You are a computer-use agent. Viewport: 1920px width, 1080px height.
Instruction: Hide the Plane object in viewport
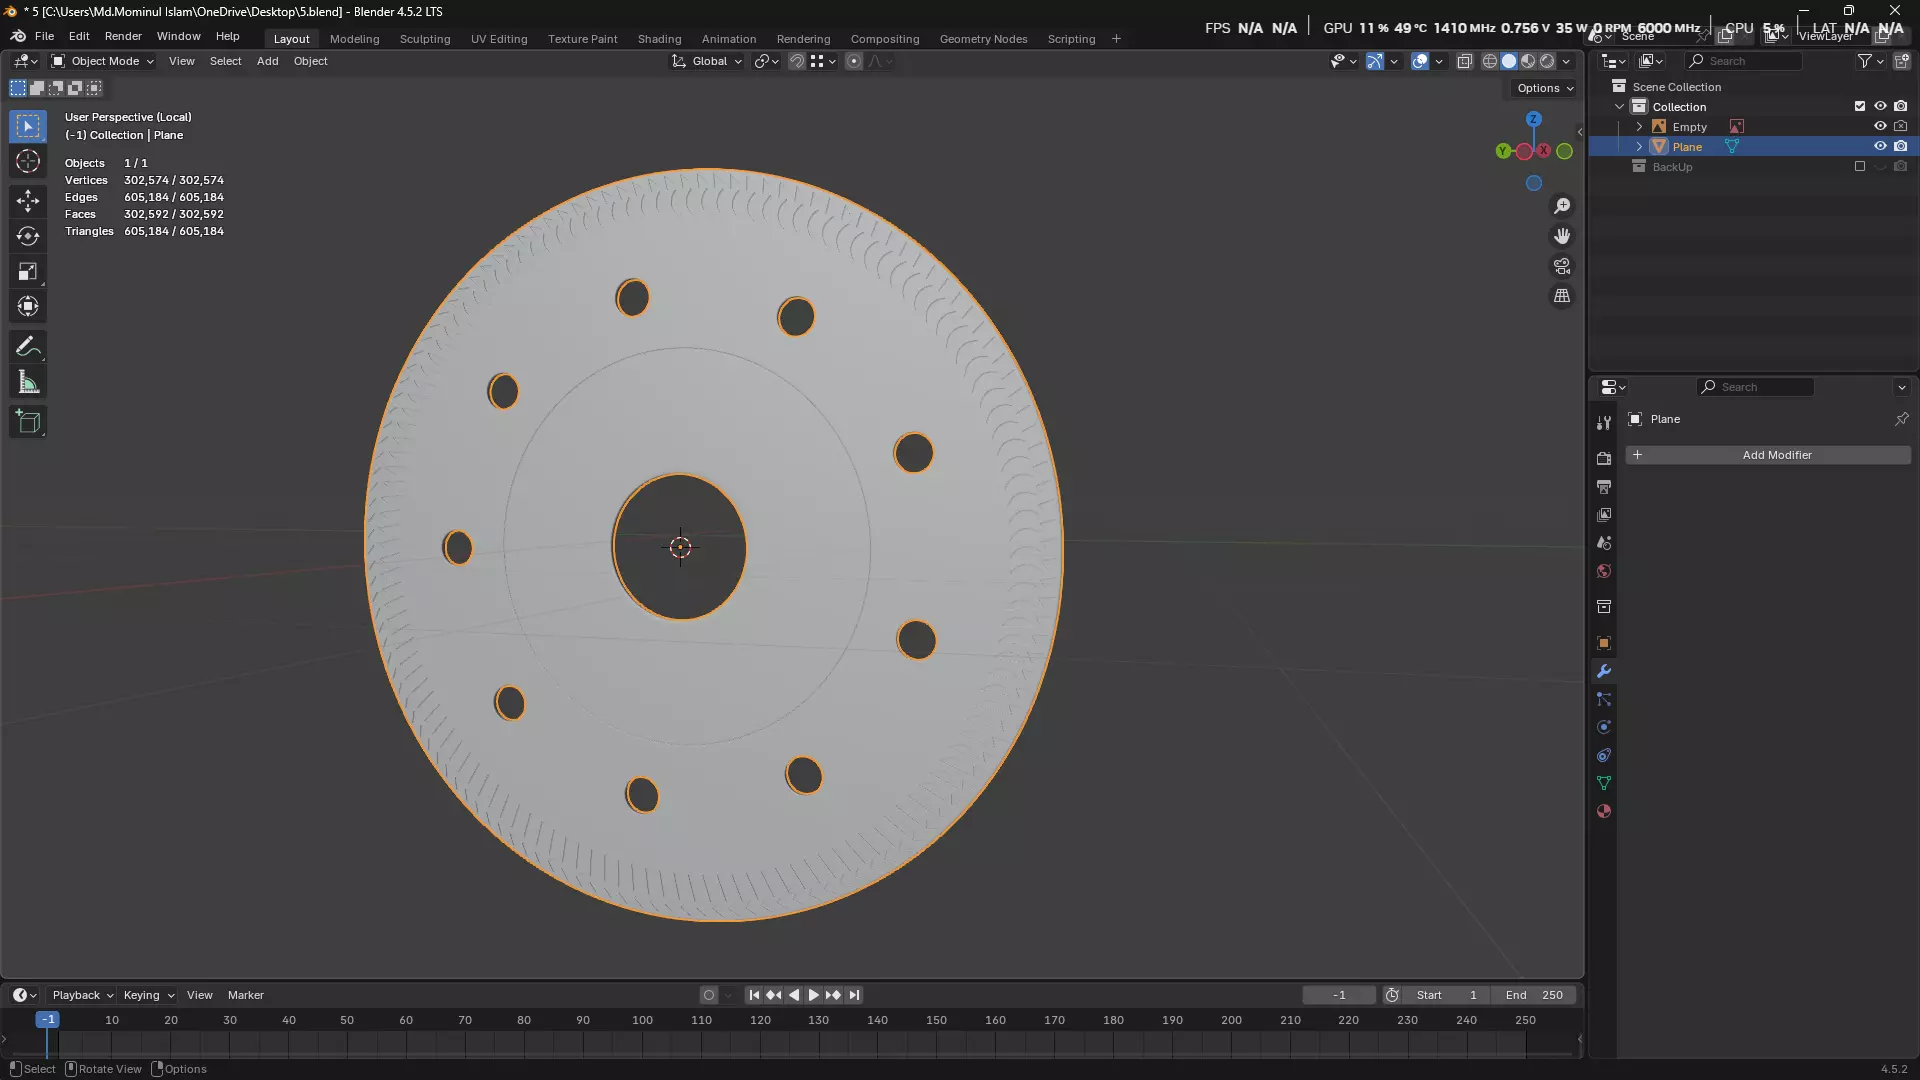tap(1880, 147)
